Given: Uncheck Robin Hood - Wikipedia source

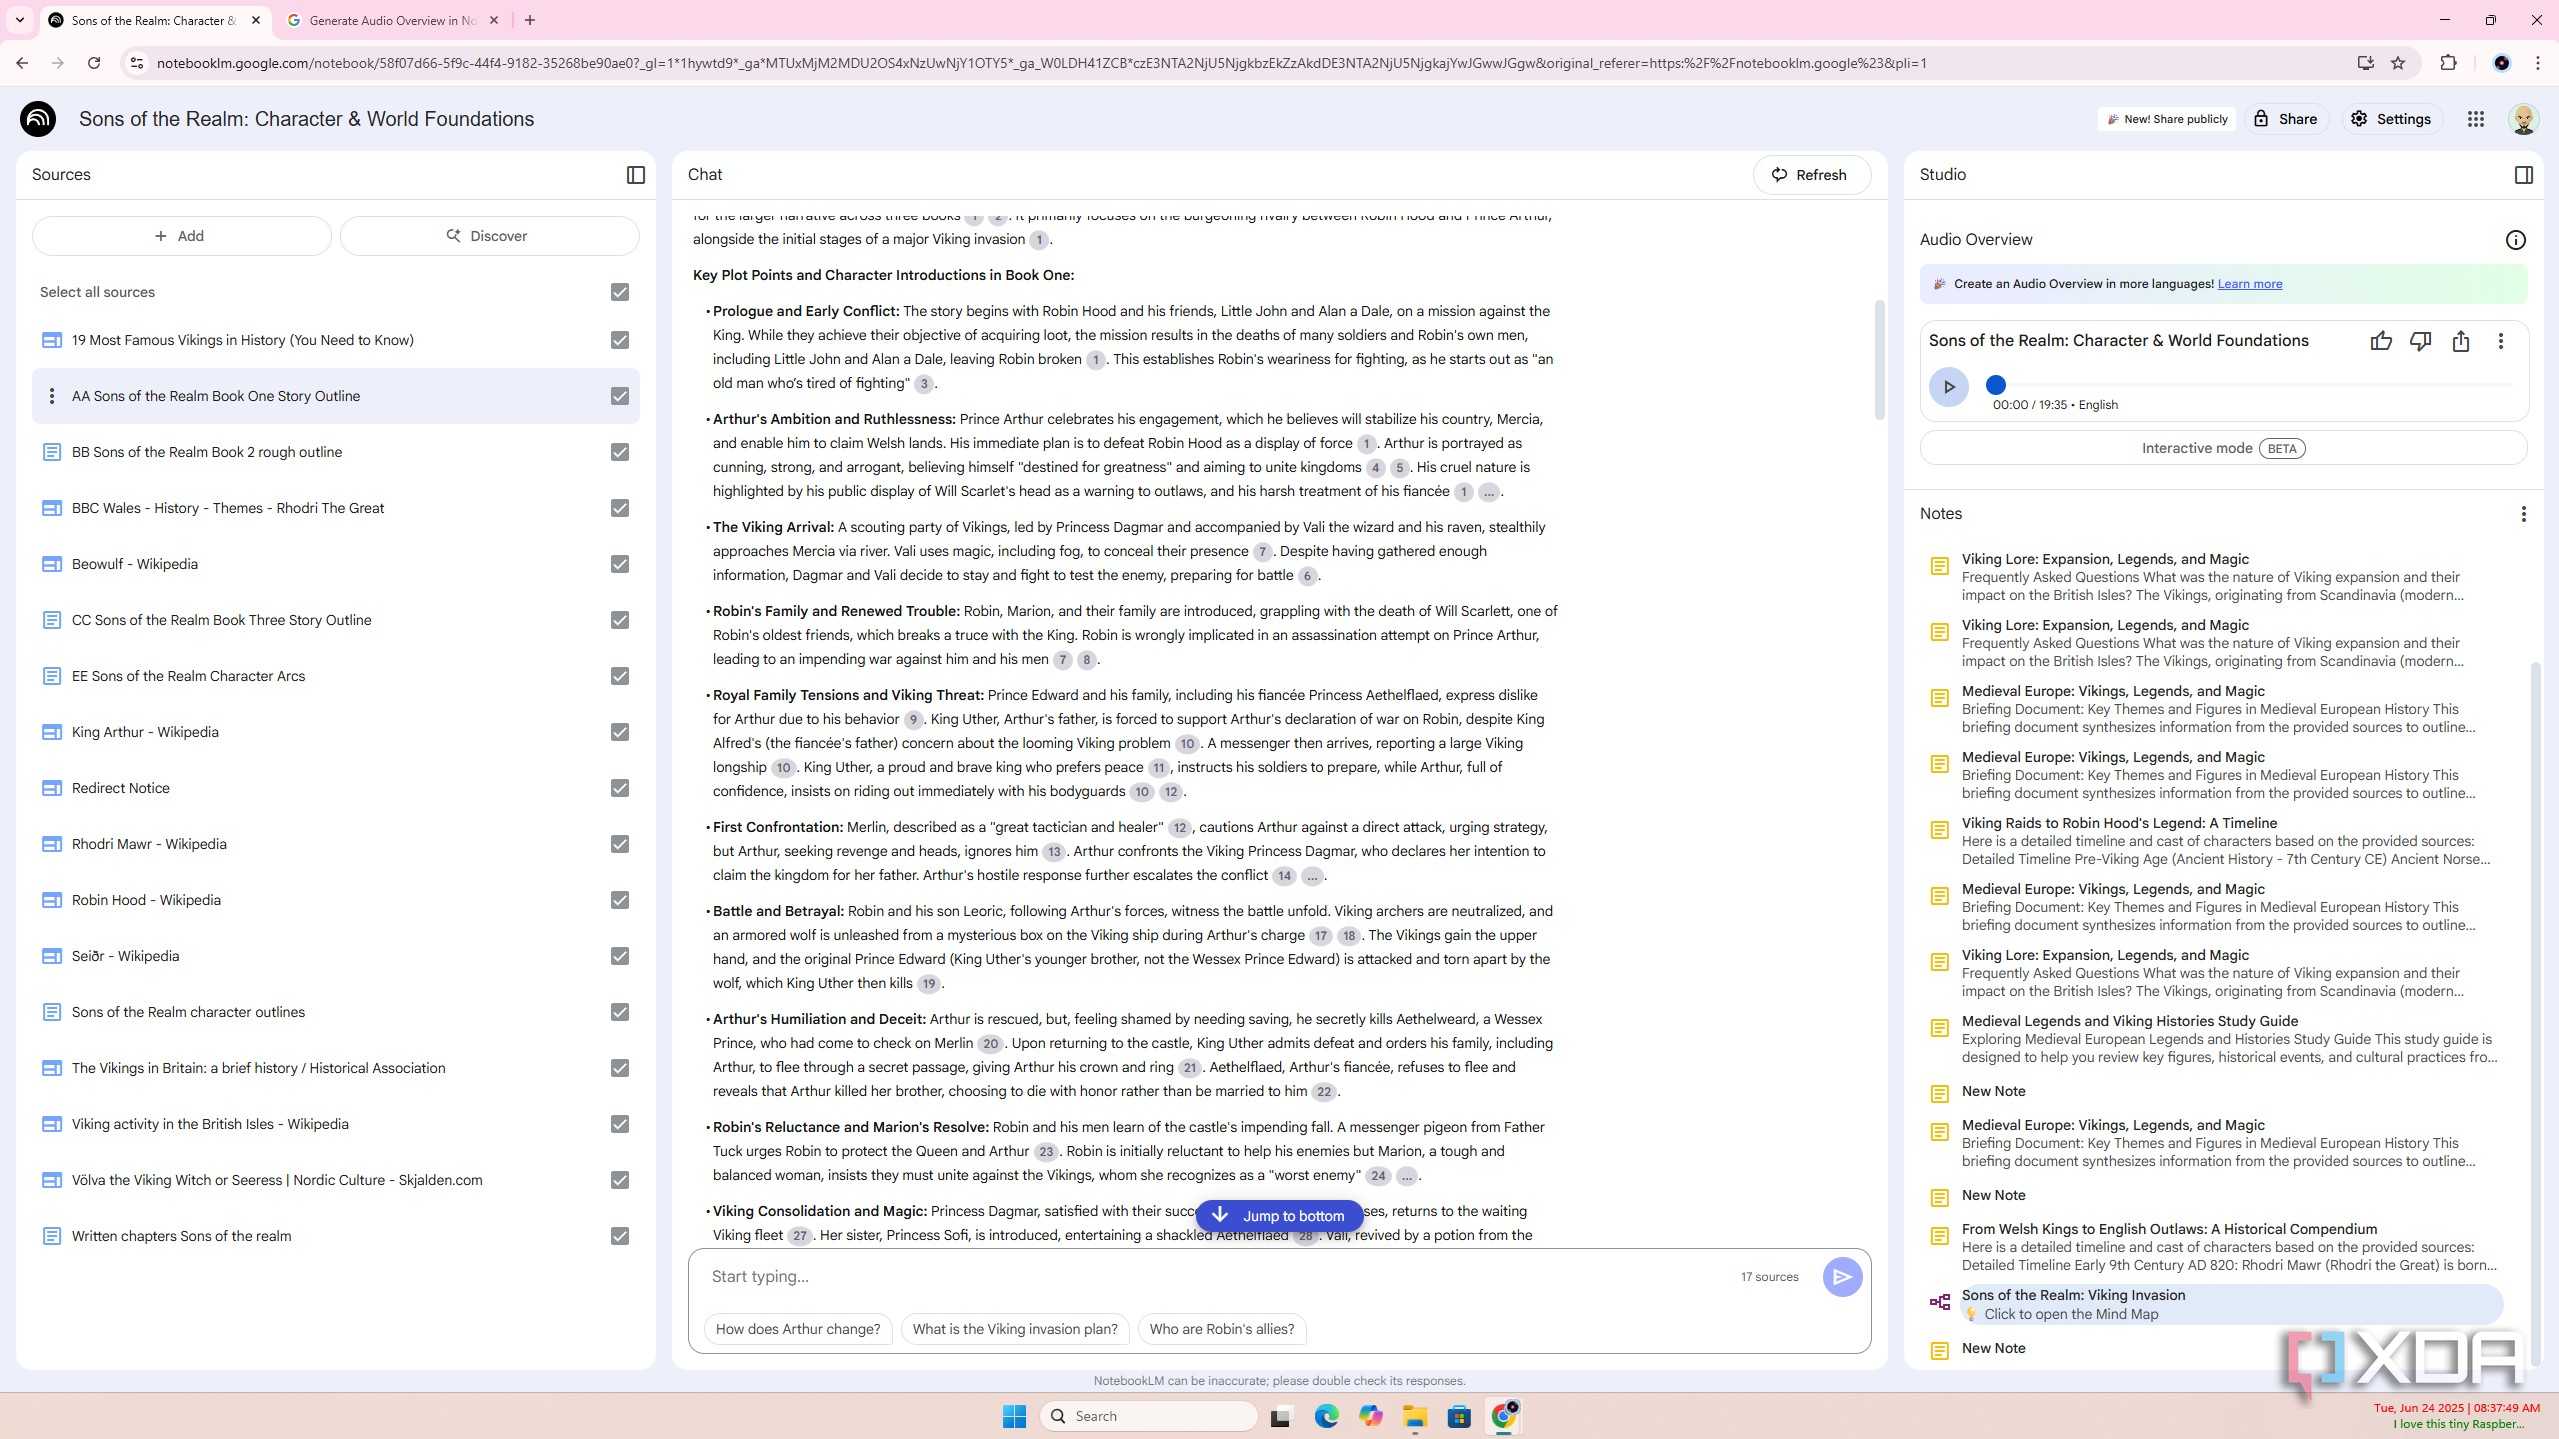Looking at the screenshot, I should (x=620, y=900).
